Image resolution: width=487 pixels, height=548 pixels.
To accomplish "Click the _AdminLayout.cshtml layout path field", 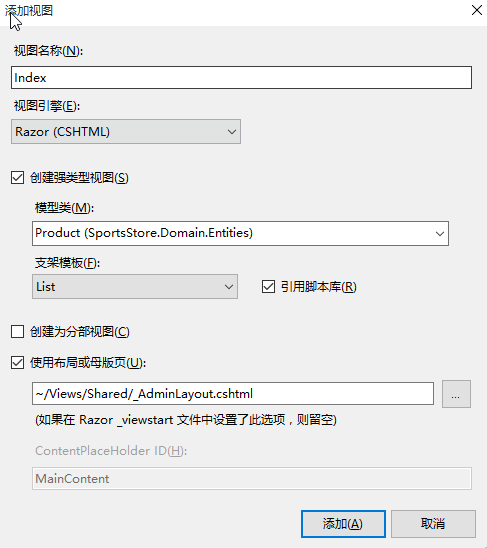I will (x=233, y=394).
